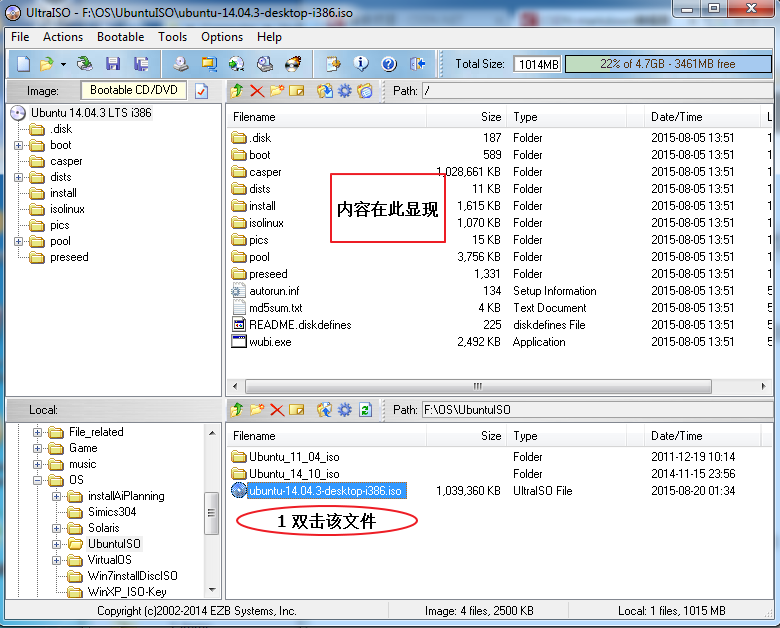Screen dimensions: 780x628
Task: Sort image list by Size column header
Action: [x=466, y=117]
